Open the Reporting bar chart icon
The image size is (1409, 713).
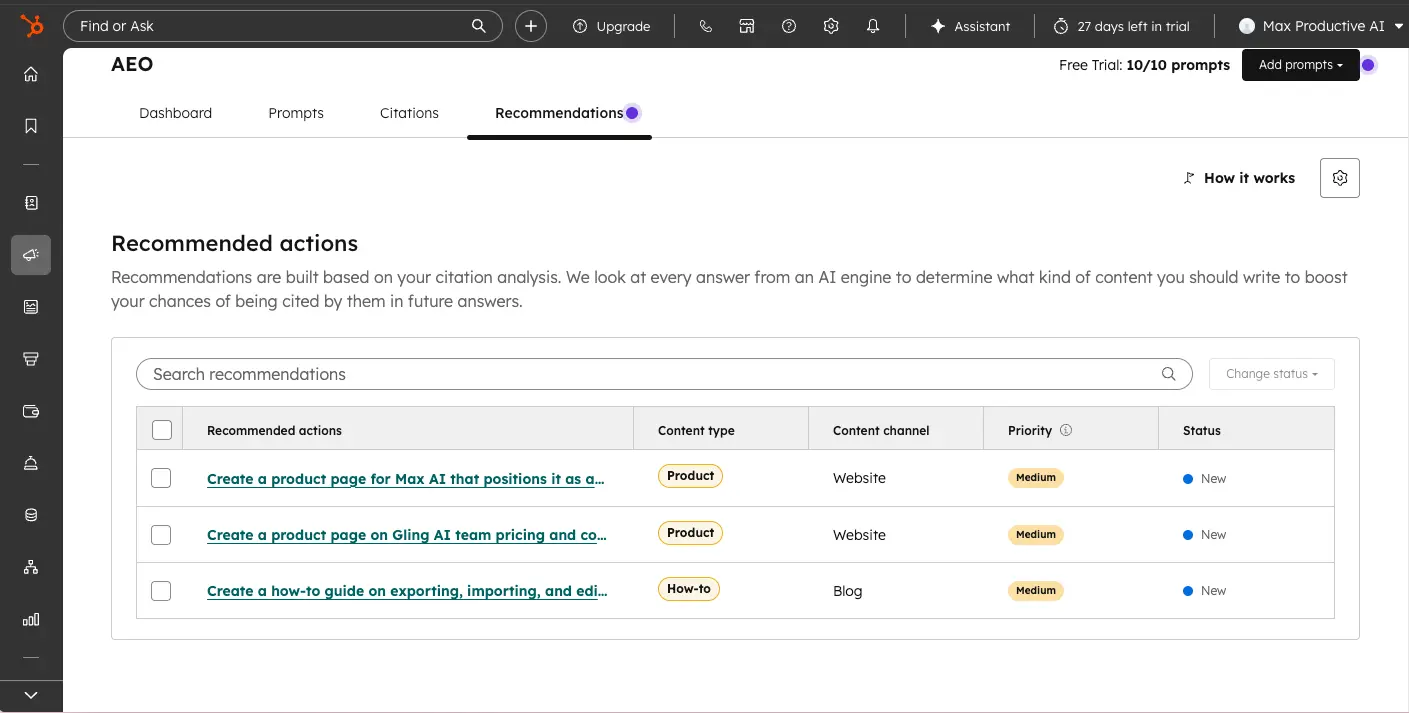click(x=30, y=620)
